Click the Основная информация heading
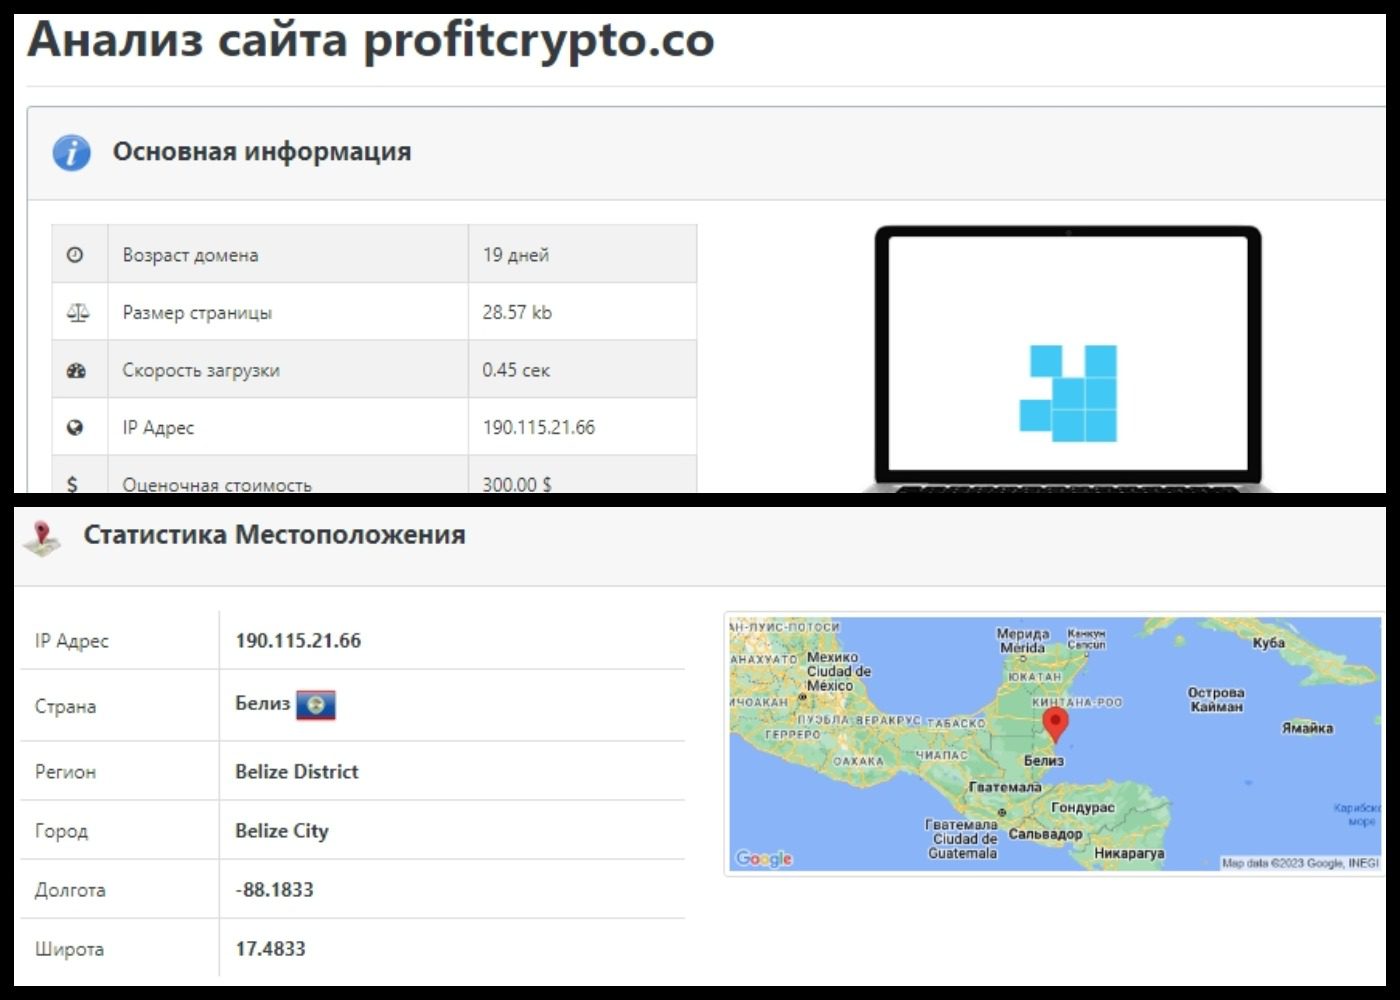The width and height of the screenshot is (1400, 1000). [262, 152]
